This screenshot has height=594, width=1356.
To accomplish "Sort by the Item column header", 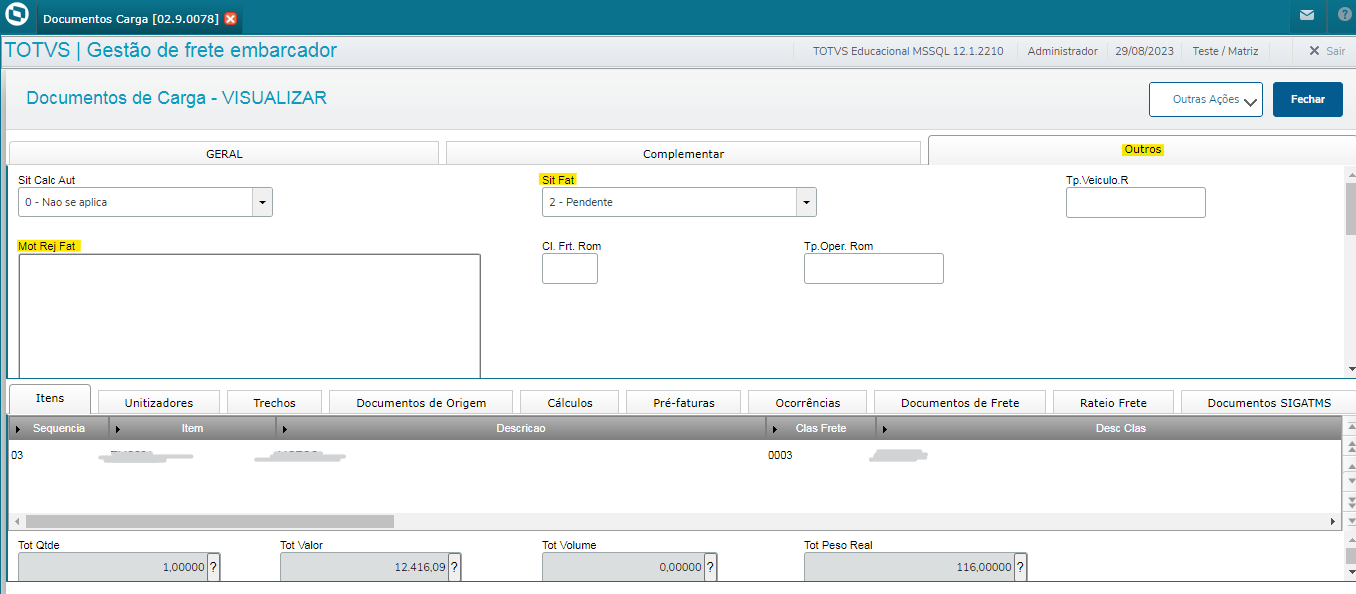I will click(x=192, y=428).
